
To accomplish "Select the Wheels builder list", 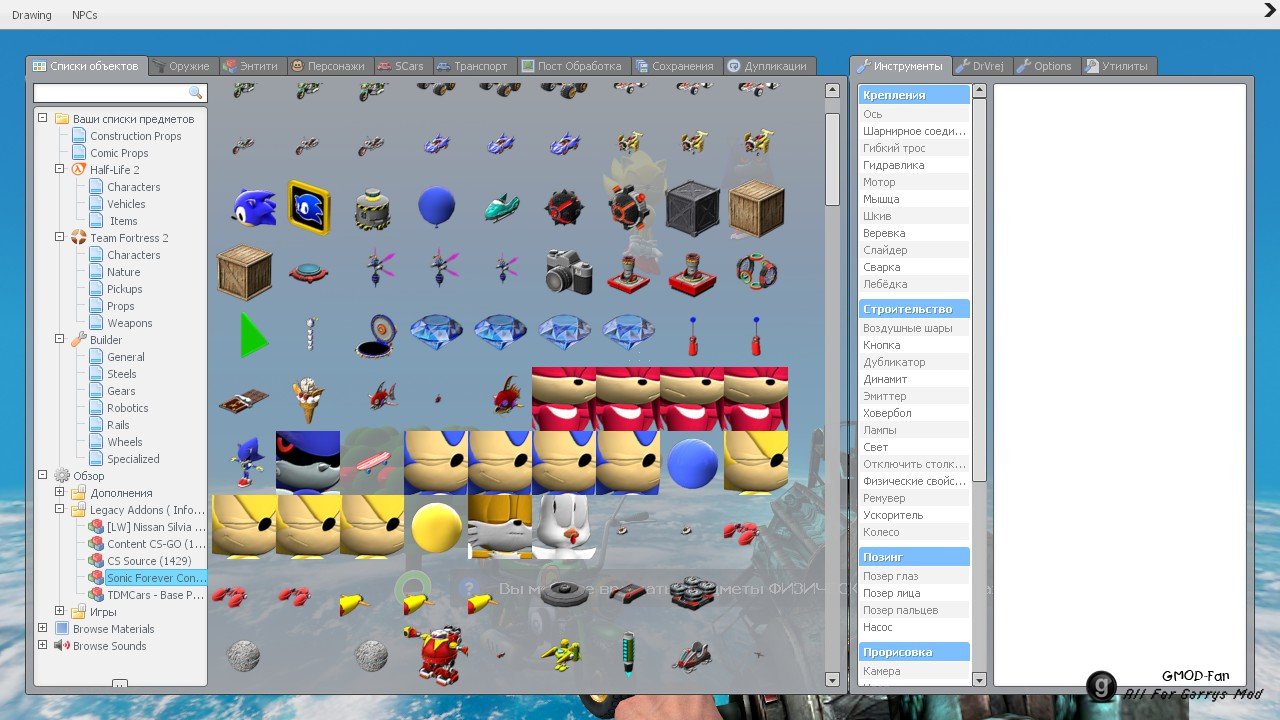I will click(x=124, y=441).
